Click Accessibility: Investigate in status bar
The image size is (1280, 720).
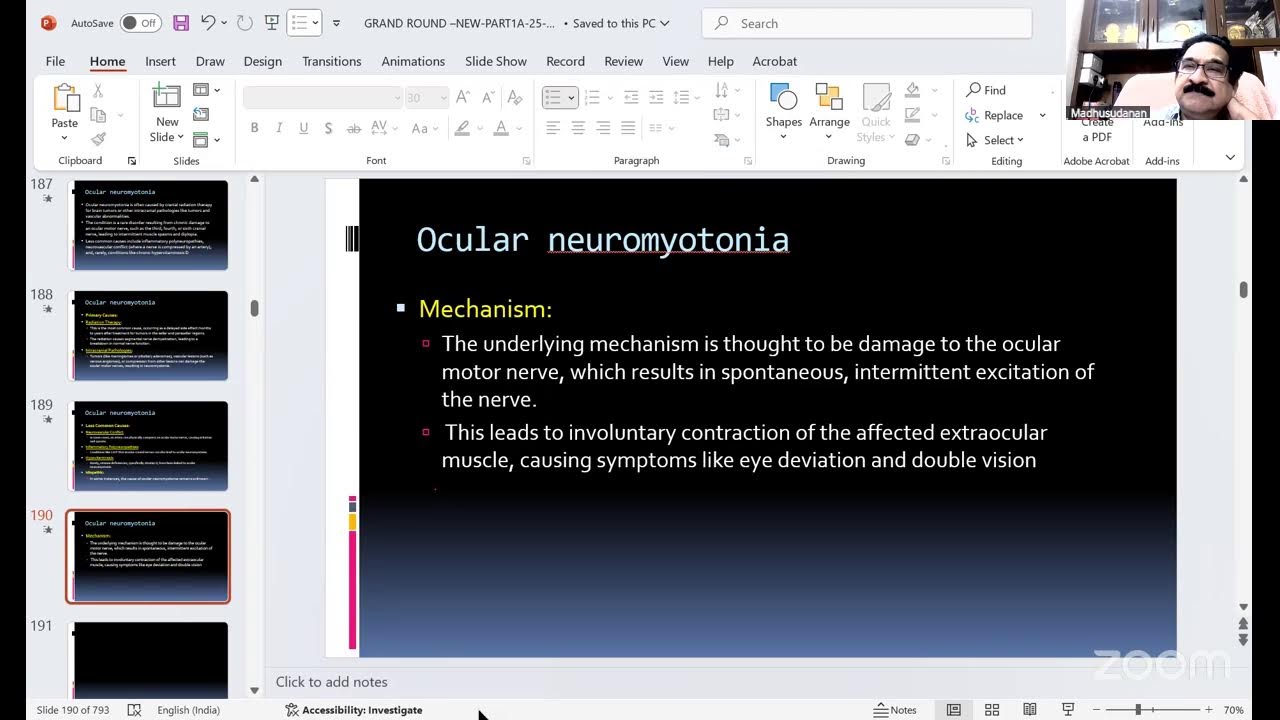353,710
